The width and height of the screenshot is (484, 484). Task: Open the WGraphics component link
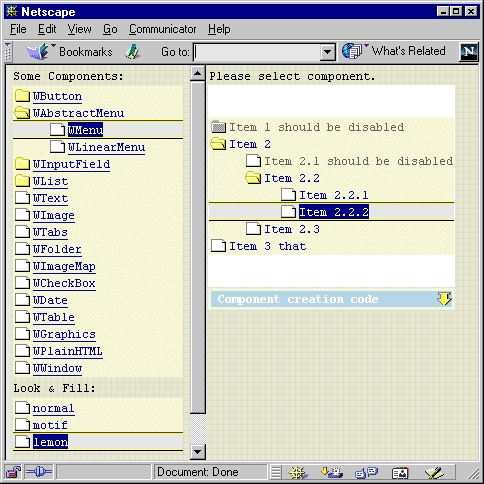(x=64, y=334)
